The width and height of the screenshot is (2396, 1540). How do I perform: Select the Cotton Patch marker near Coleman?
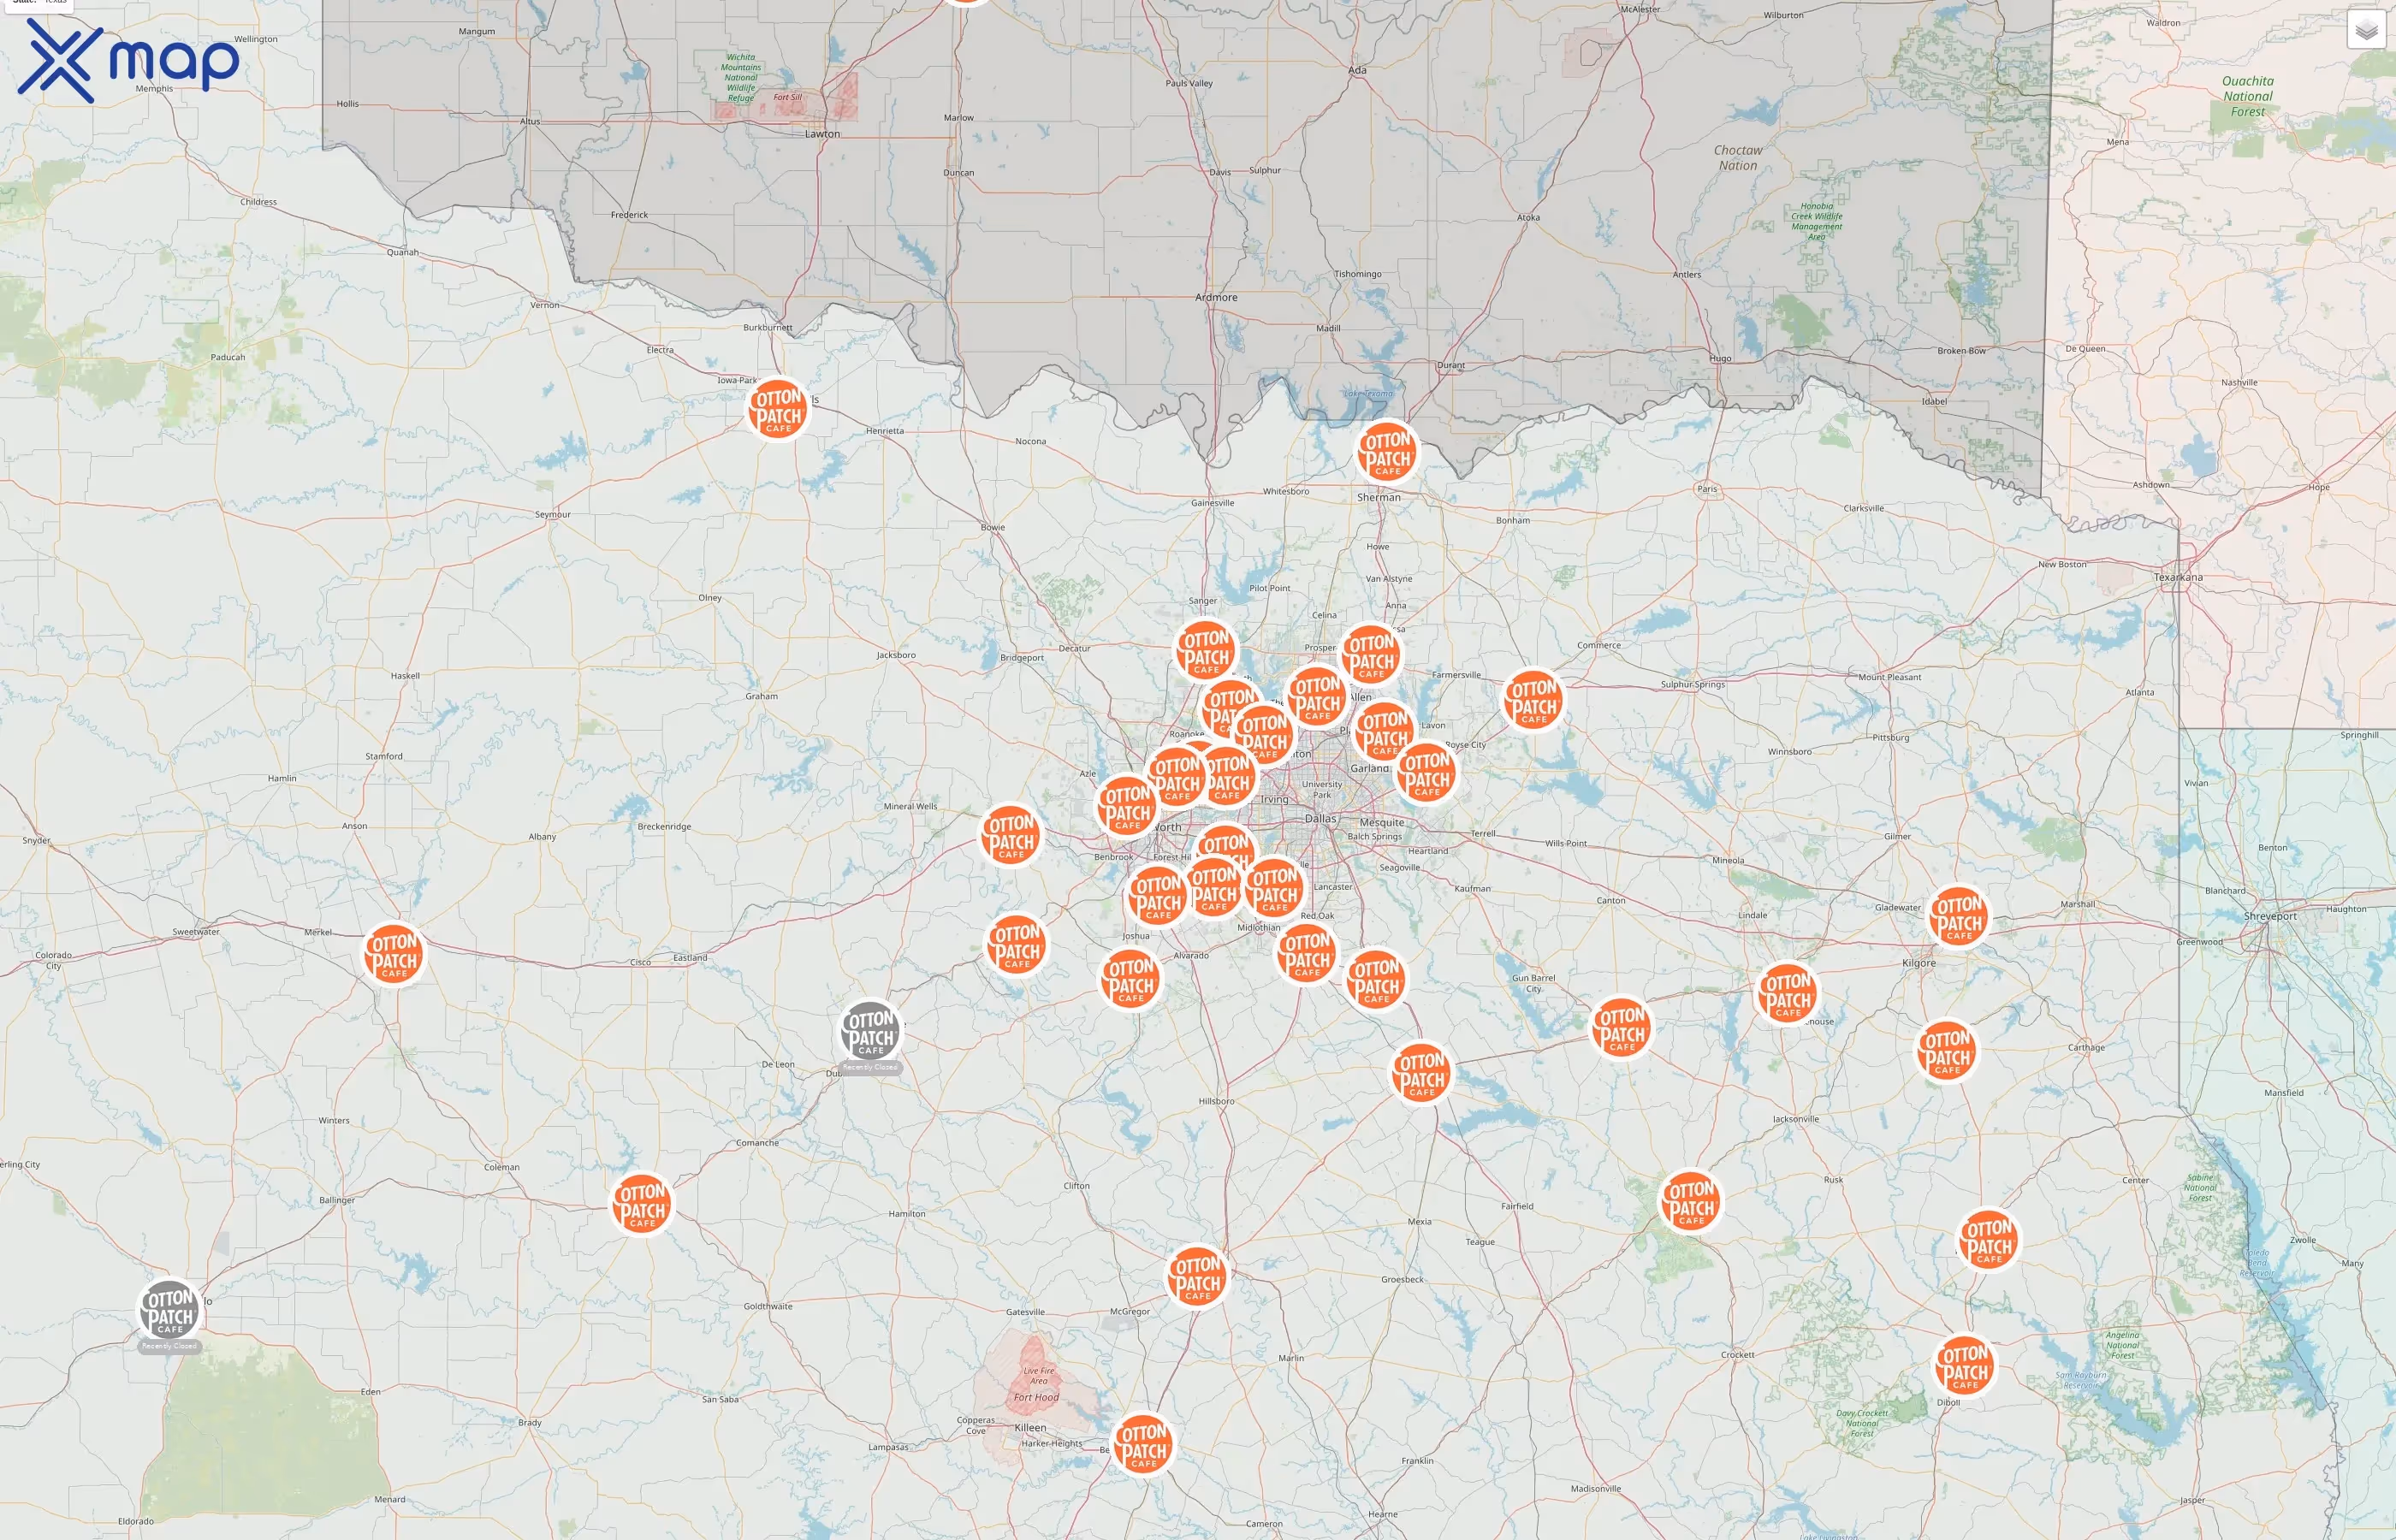[642, 1203]
